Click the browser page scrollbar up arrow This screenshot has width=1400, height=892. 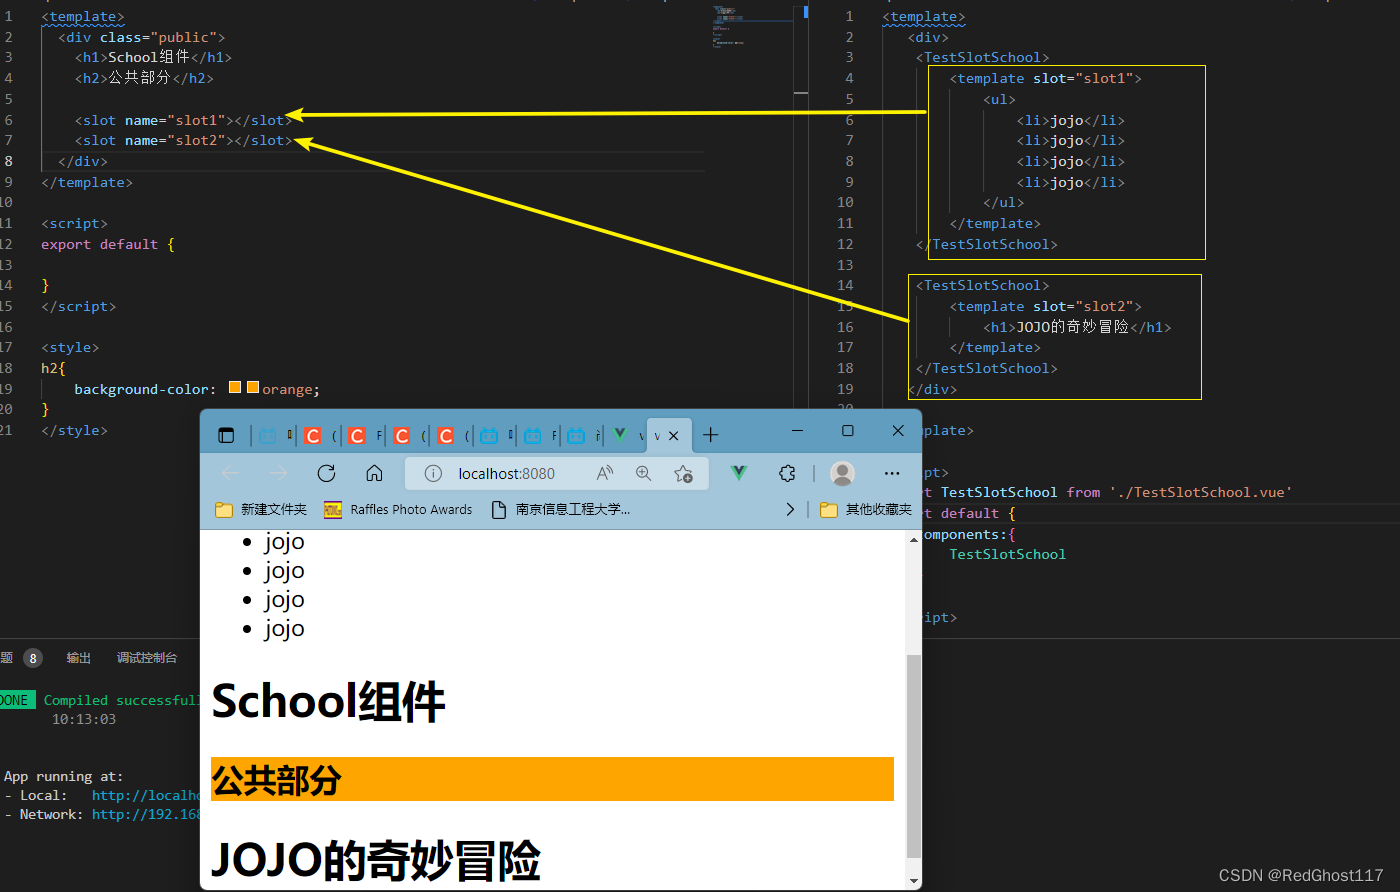913,540
